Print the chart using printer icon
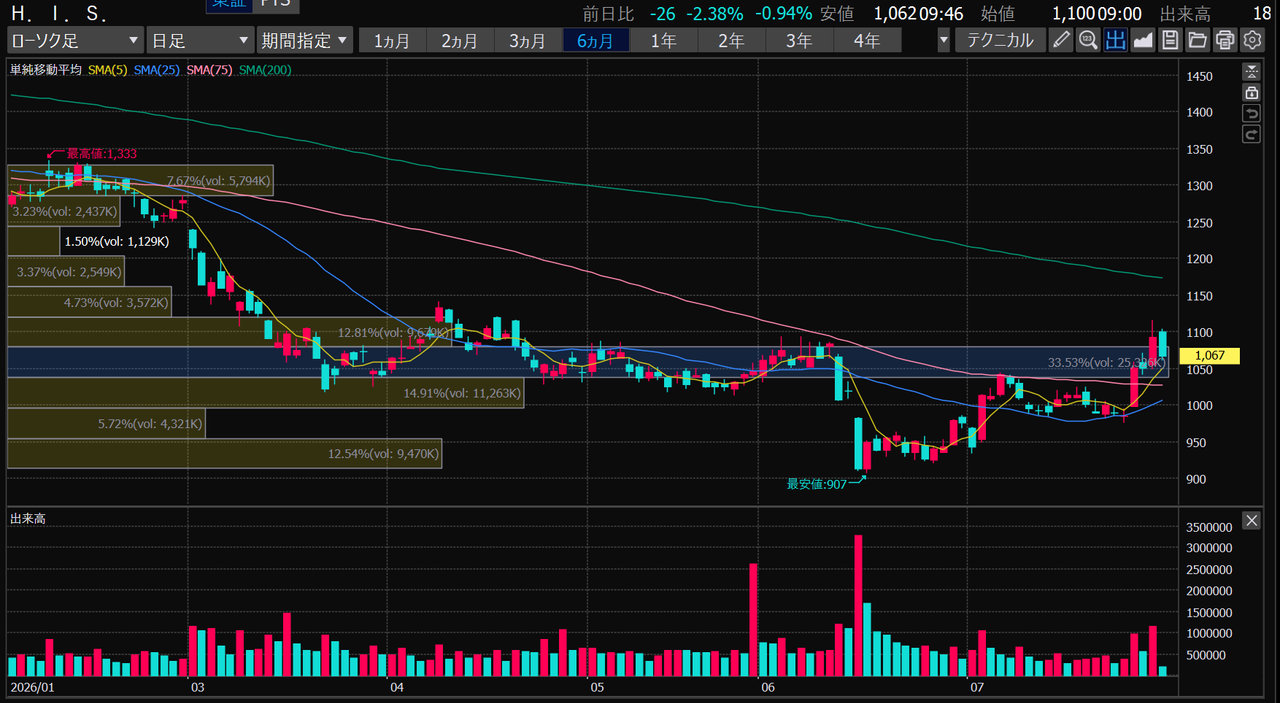The height and width of the screenshot is (703, 1280). (1224, 40)
